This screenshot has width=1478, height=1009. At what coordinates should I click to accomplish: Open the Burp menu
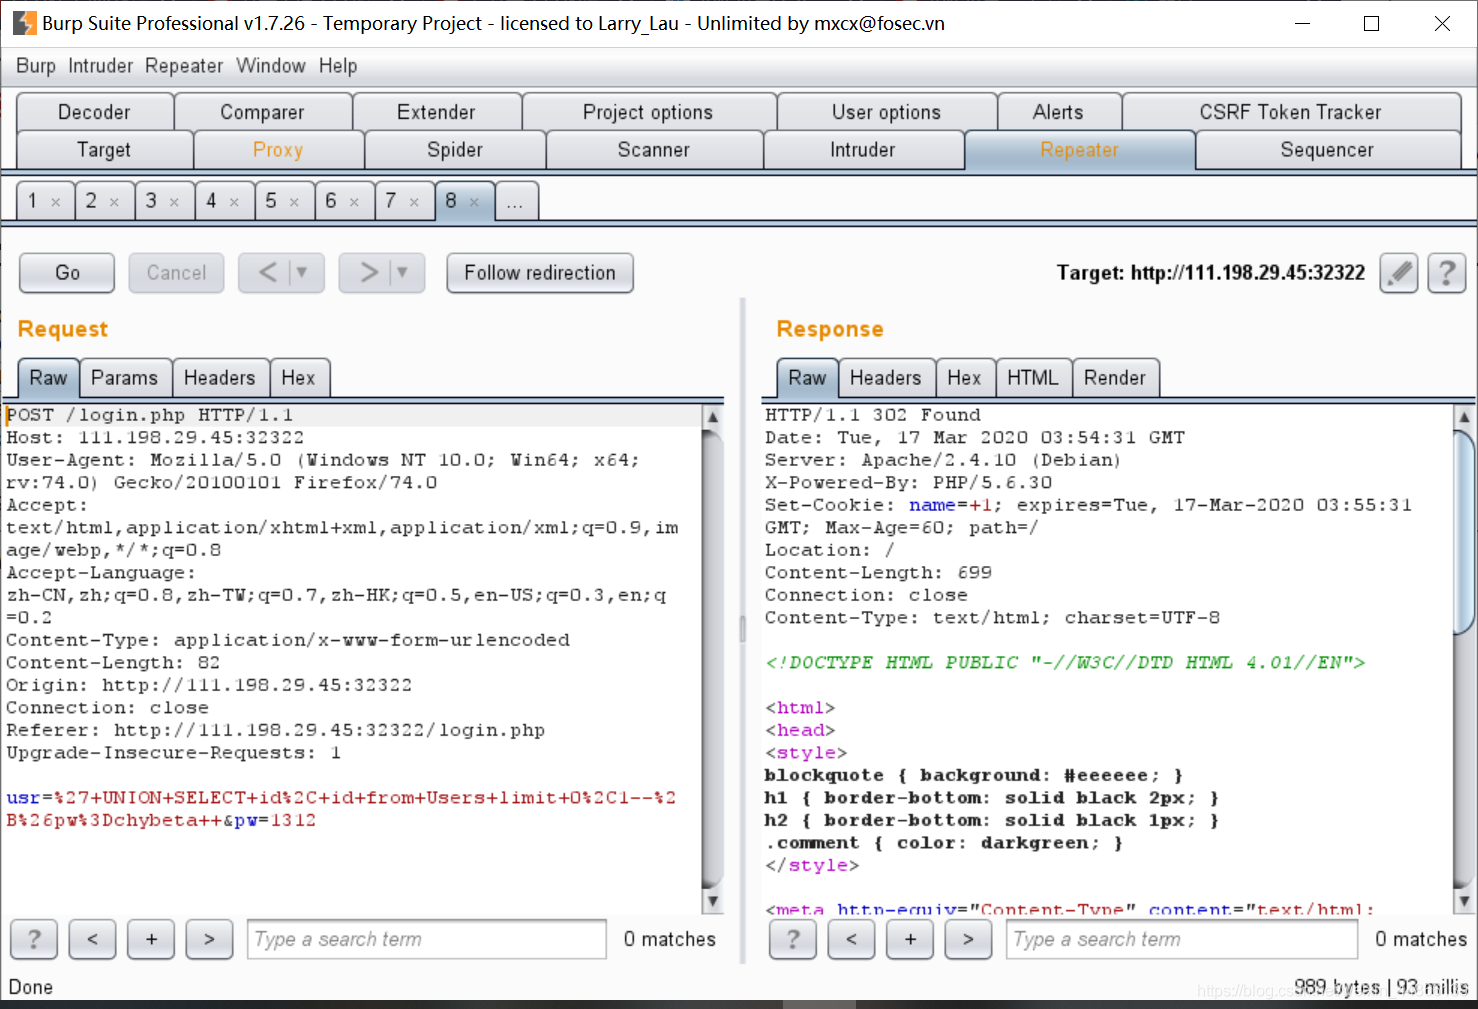tap(36, 66)
